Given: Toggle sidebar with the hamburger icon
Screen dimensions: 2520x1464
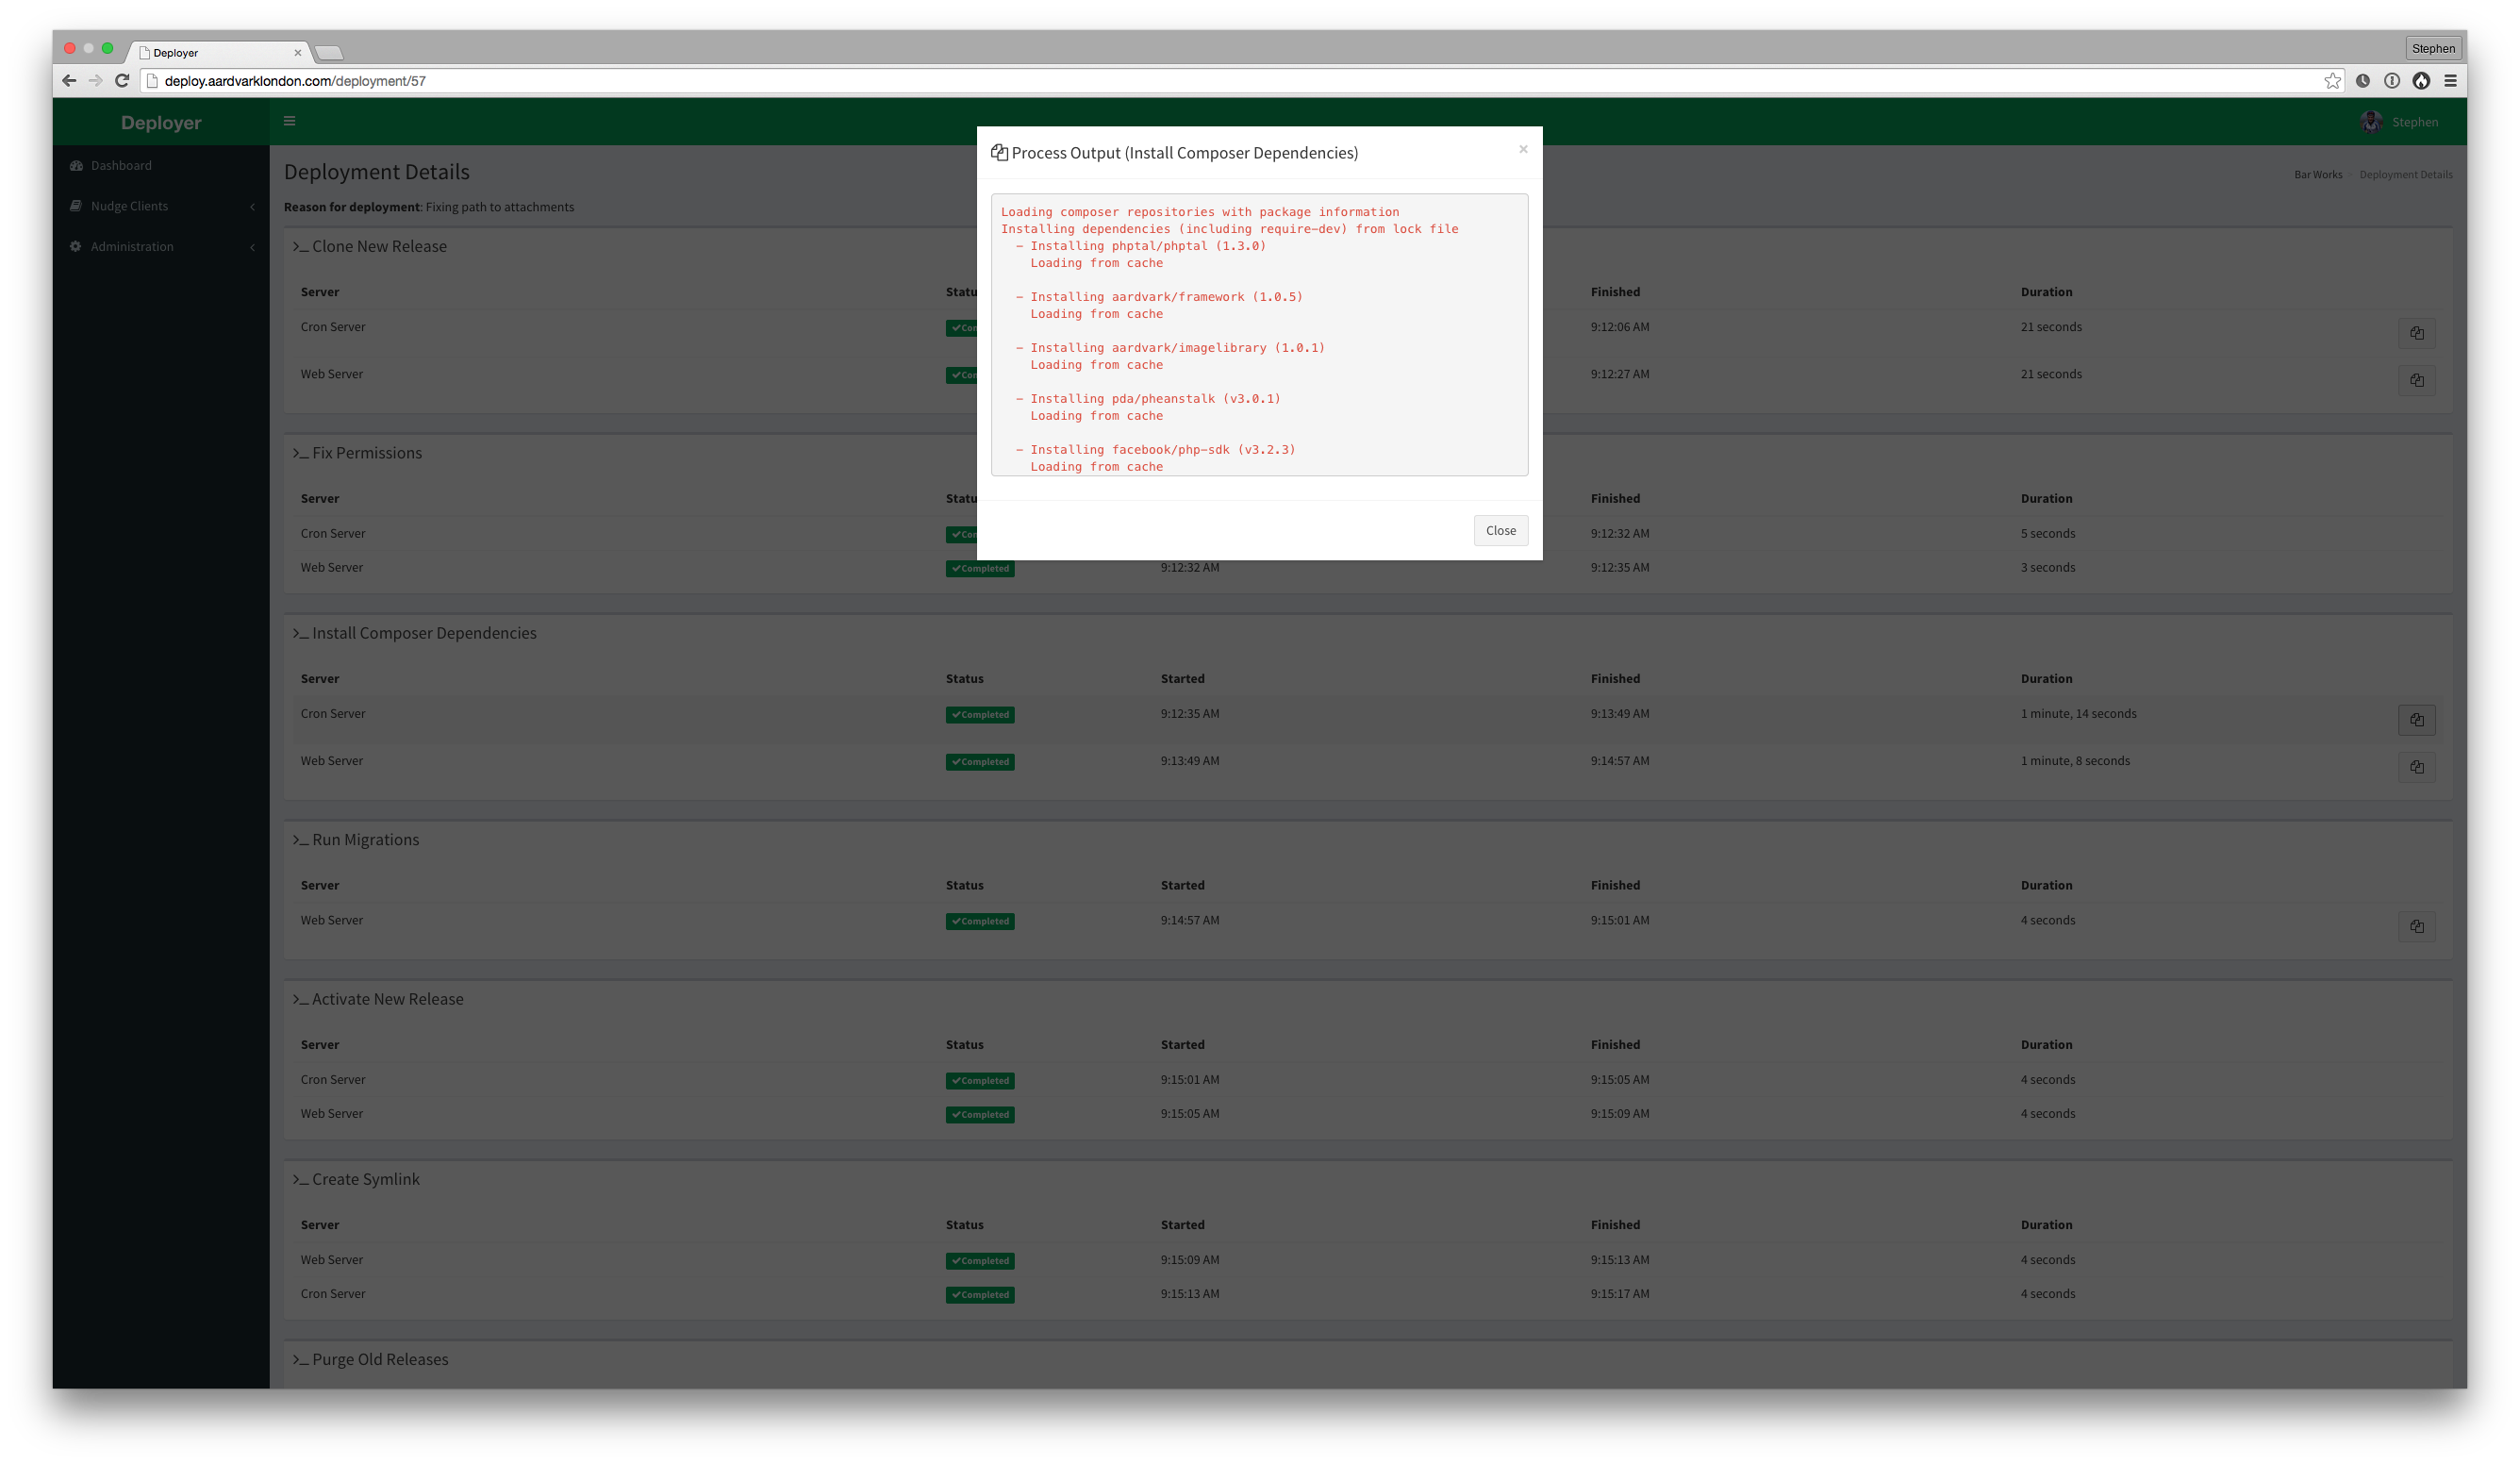Looking at the screenshot, I should 290,122.
